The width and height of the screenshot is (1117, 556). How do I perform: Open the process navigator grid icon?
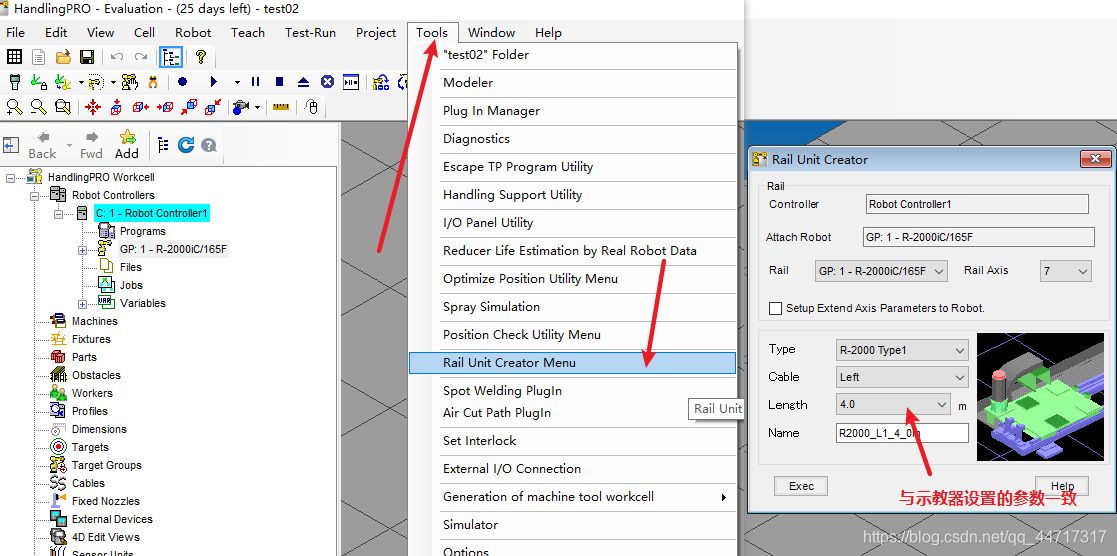(x=14, y=57)
